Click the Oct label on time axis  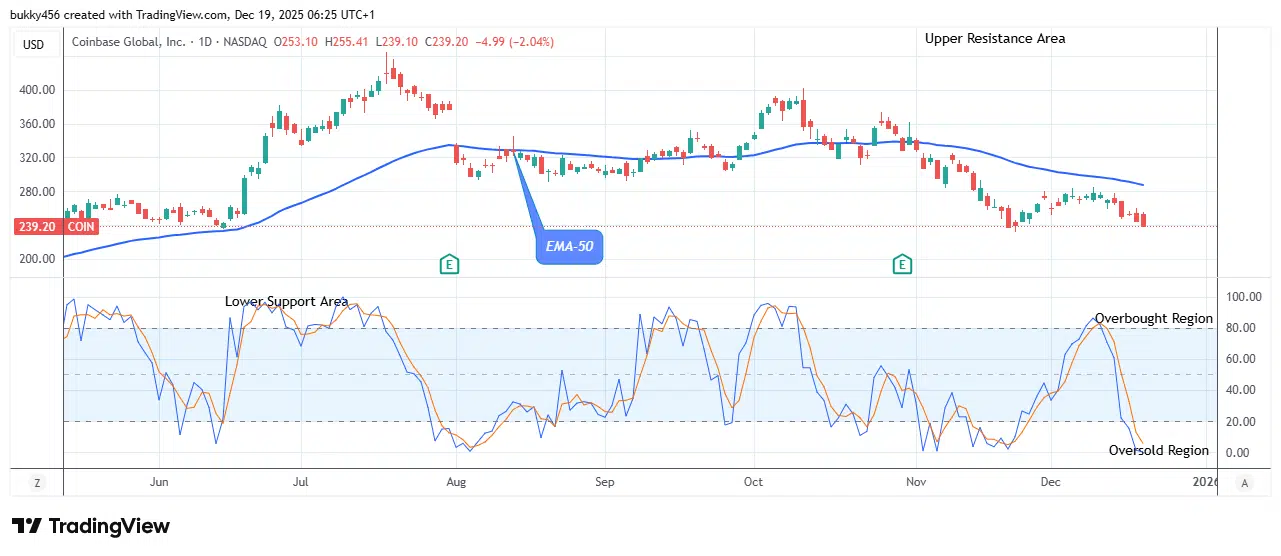(x=753, y=482)
